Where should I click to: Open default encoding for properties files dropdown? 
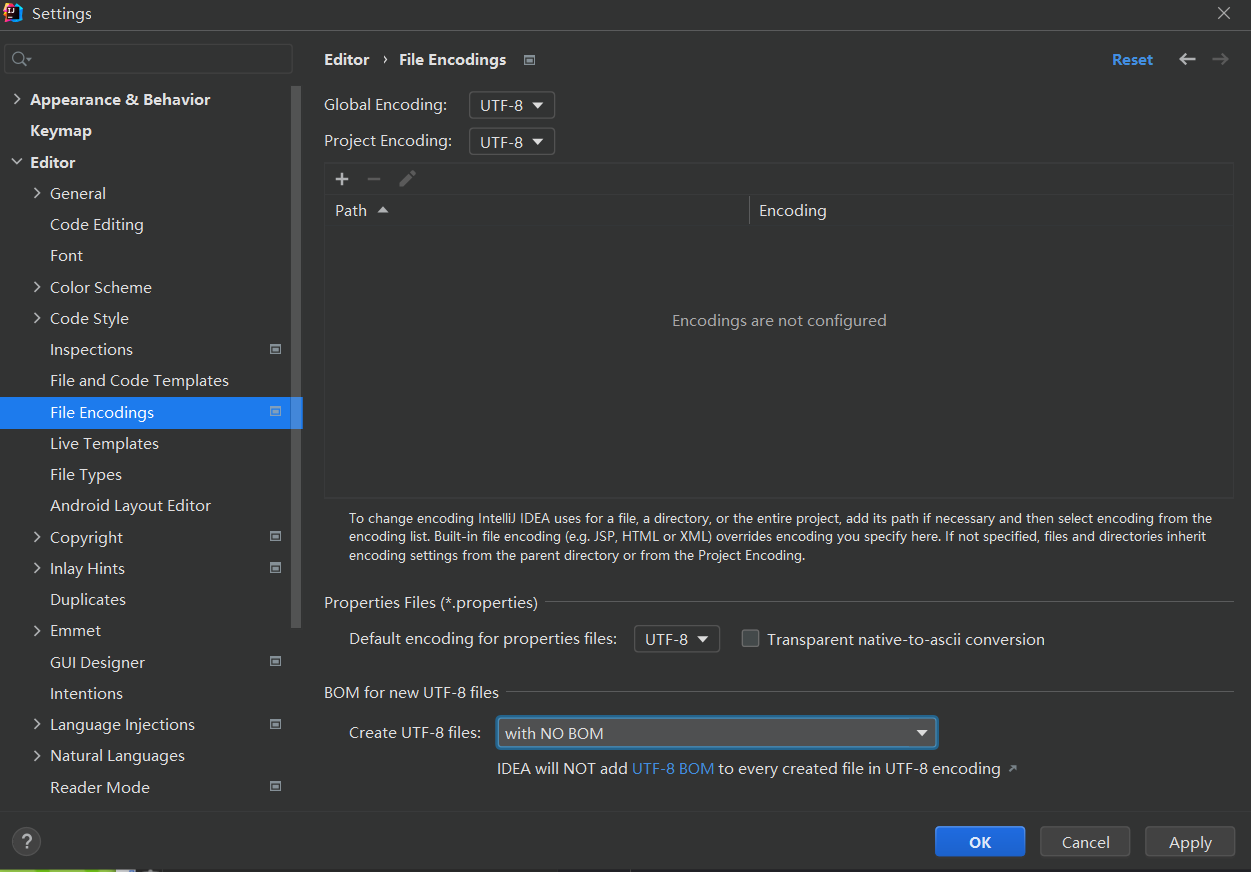pos(677,639)
